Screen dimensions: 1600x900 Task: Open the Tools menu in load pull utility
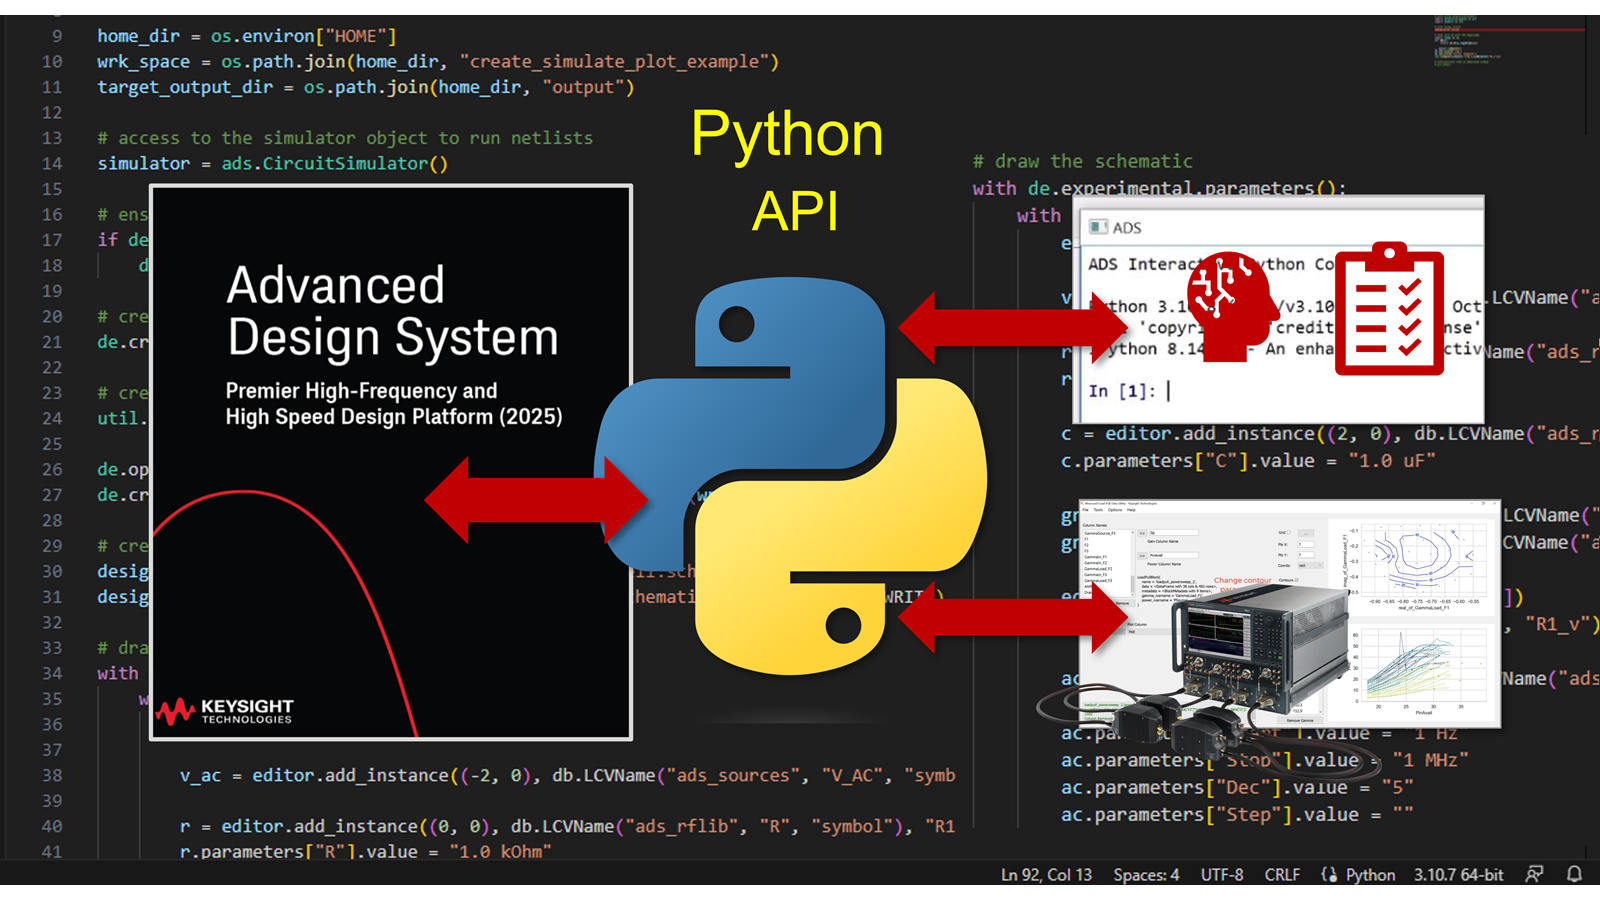pos(1097,510)
